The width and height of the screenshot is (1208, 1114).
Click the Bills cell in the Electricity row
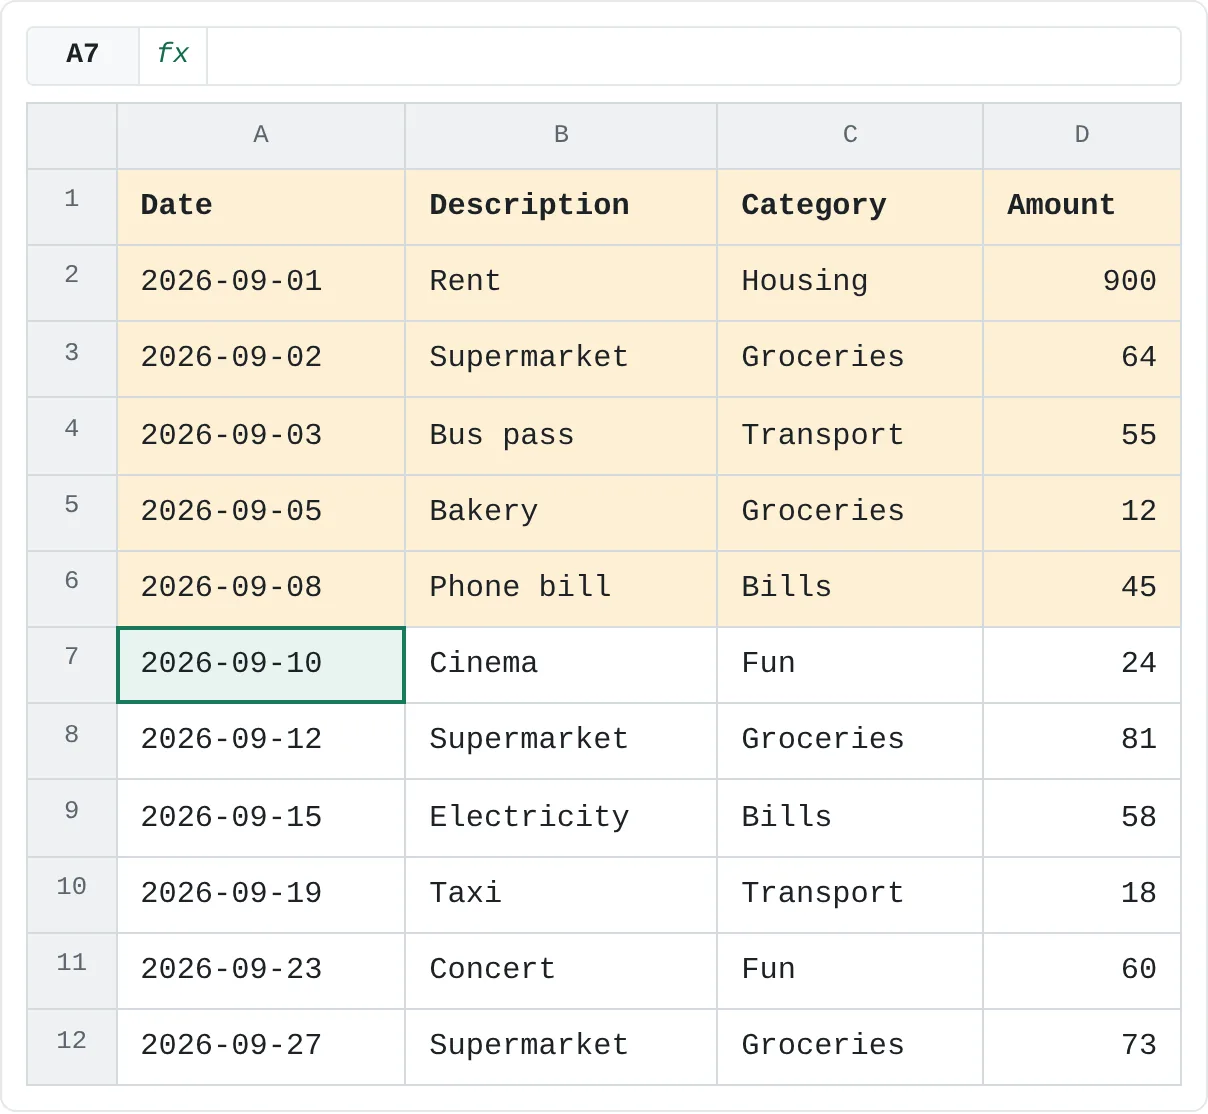(x=850, y=818)
